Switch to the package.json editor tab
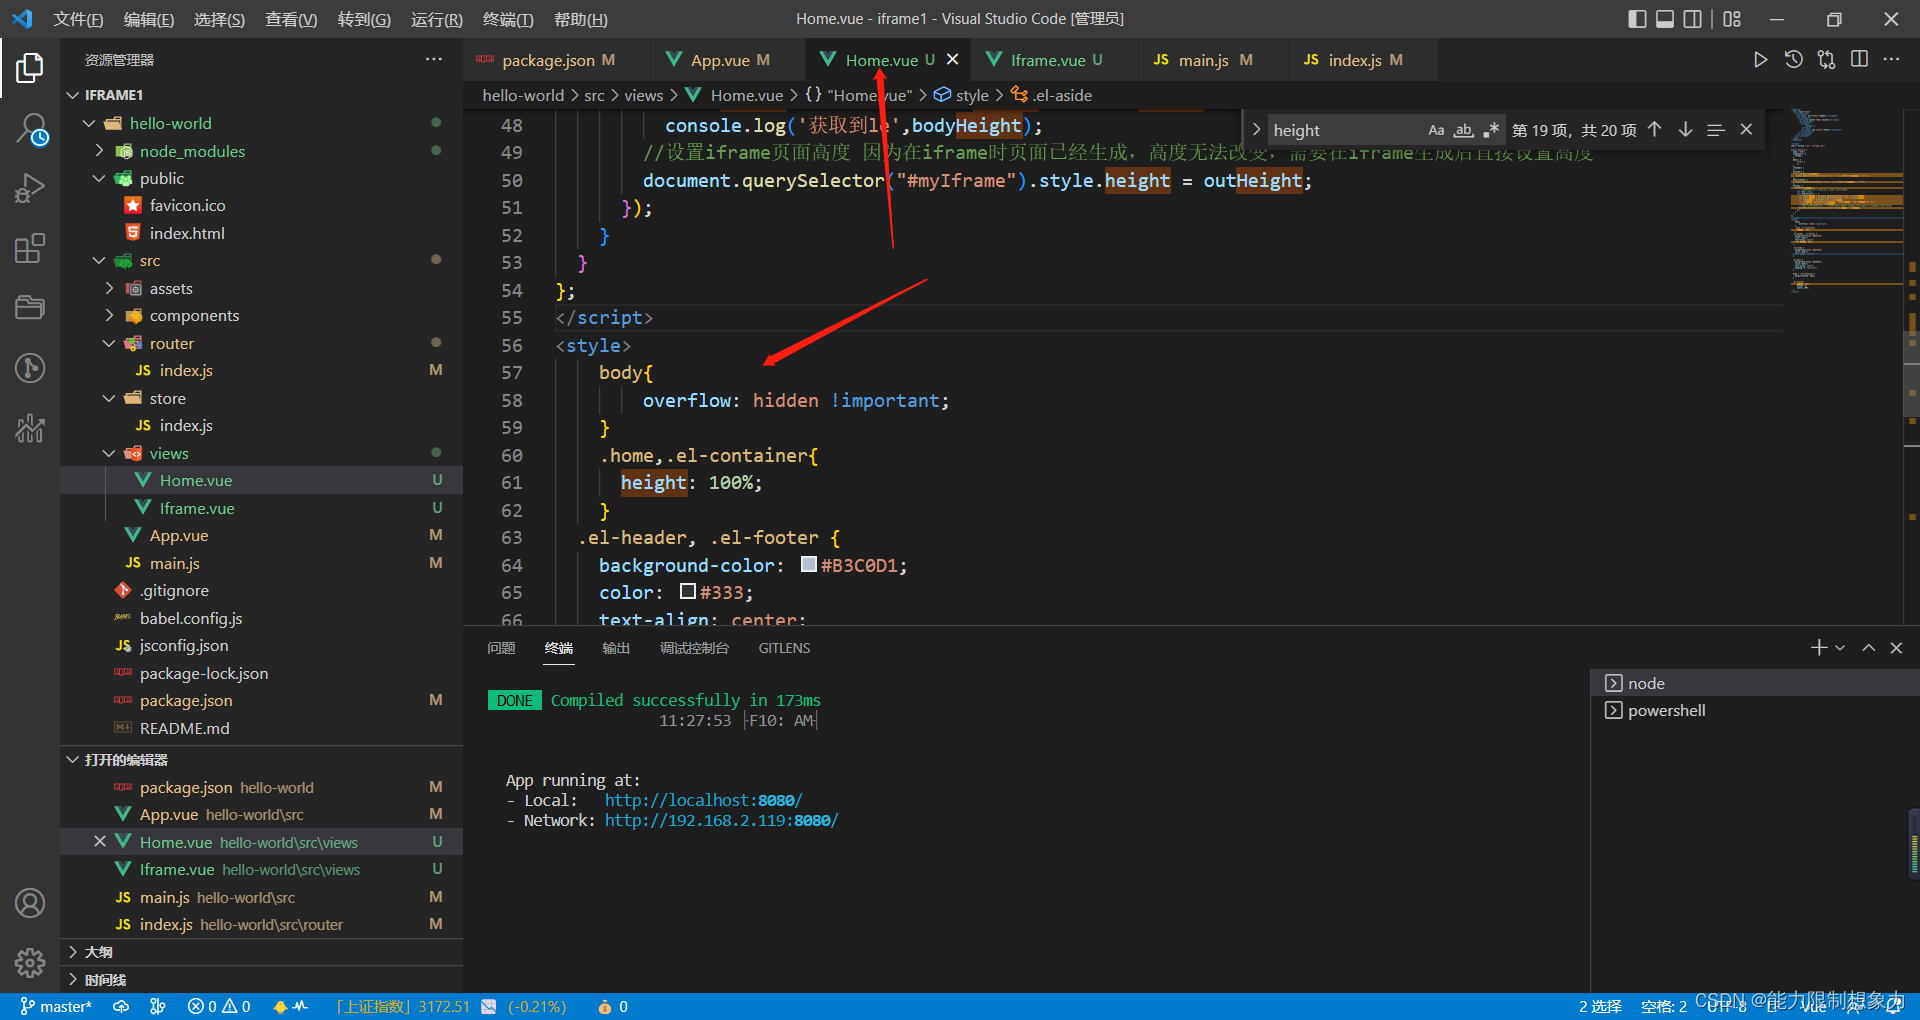Image resolution: width=1920 pixels, height=1020 pixels. click(558, 60)
